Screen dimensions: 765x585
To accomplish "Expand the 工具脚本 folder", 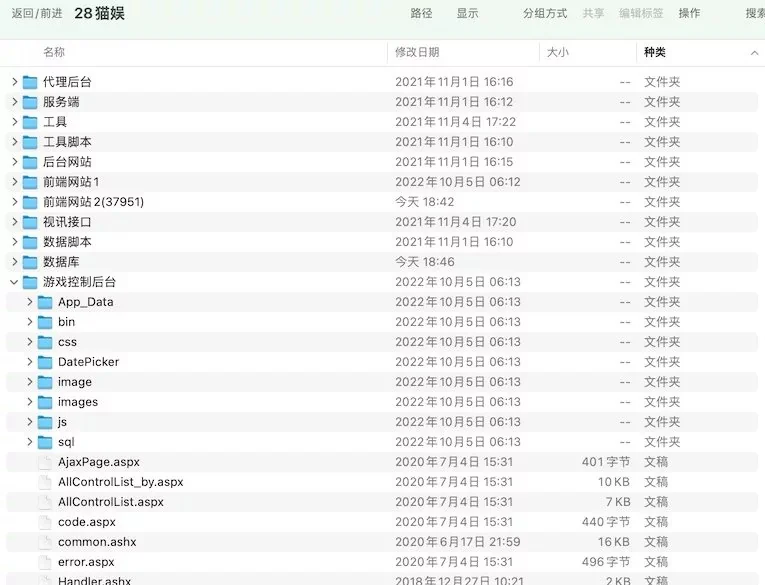I will [14, 142].
